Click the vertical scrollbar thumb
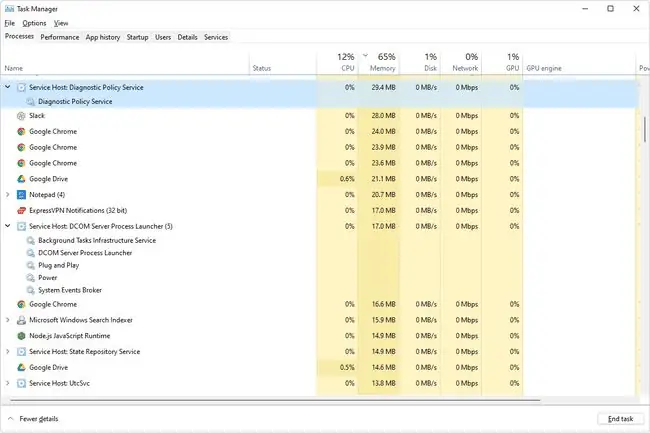Screen dimensions: 650x433 [x=645, y=130]
